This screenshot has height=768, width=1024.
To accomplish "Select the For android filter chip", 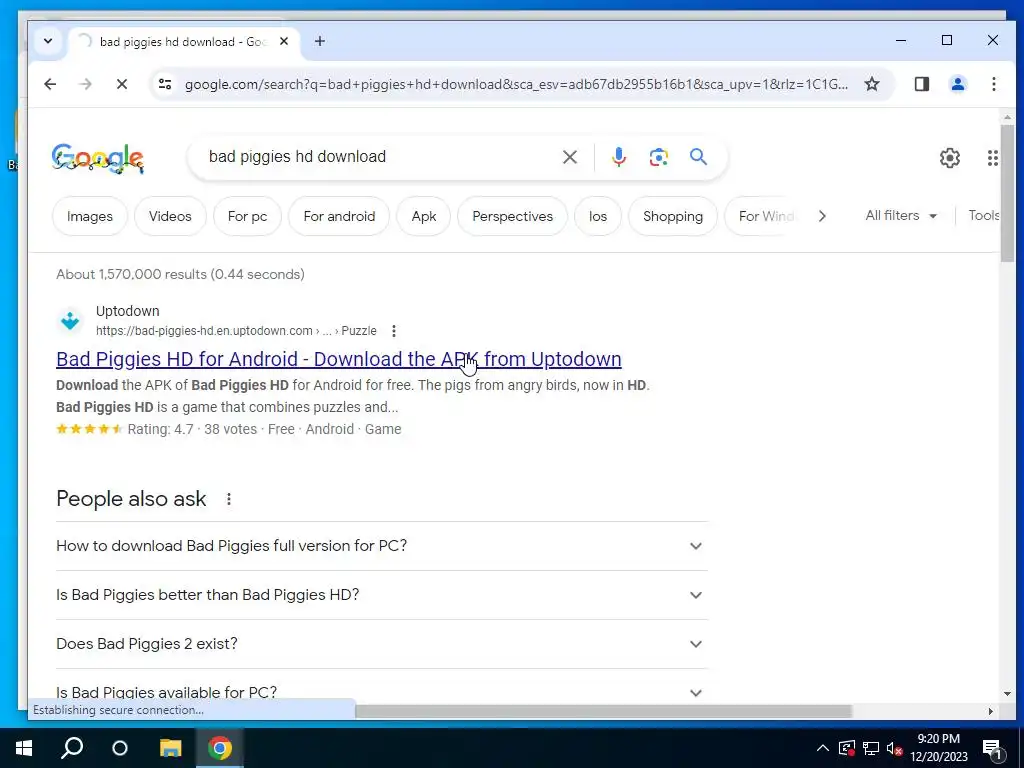I will click(x=339, y=216).
